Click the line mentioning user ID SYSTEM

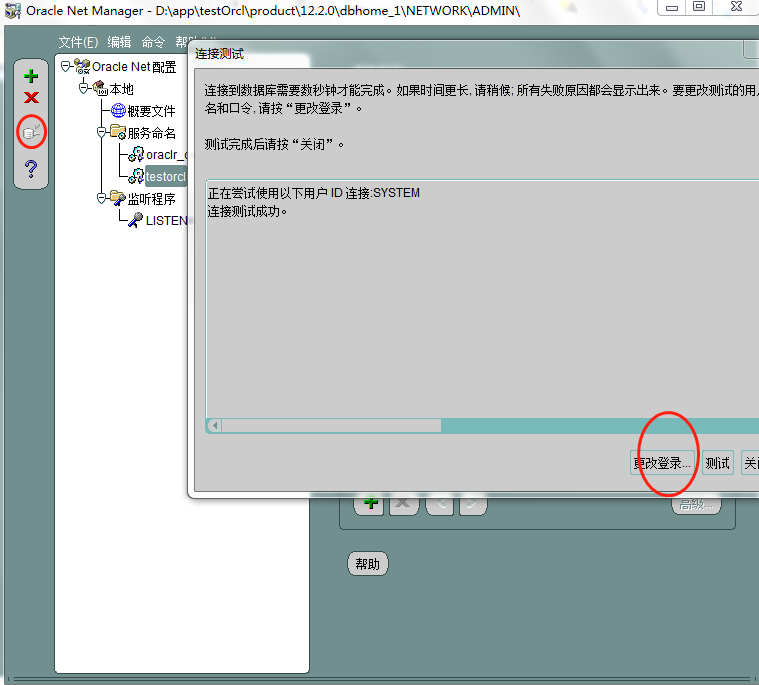tap(314, 193)
